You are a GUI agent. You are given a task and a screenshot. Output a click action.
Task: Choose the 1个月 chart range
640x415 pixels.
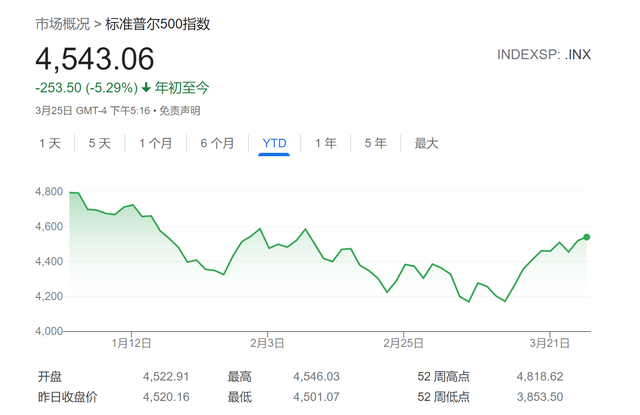(155, 143)
